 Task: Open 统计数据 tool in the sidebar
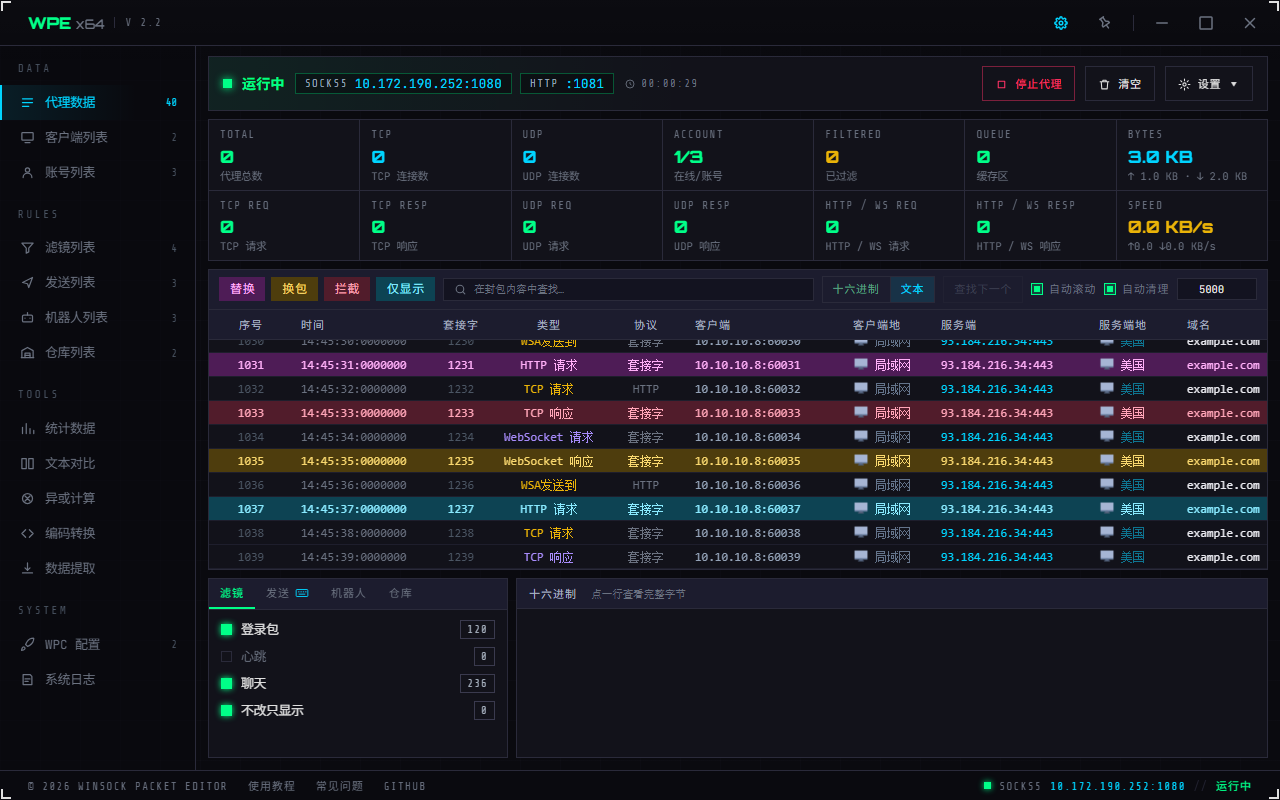(x=97, y=428)
